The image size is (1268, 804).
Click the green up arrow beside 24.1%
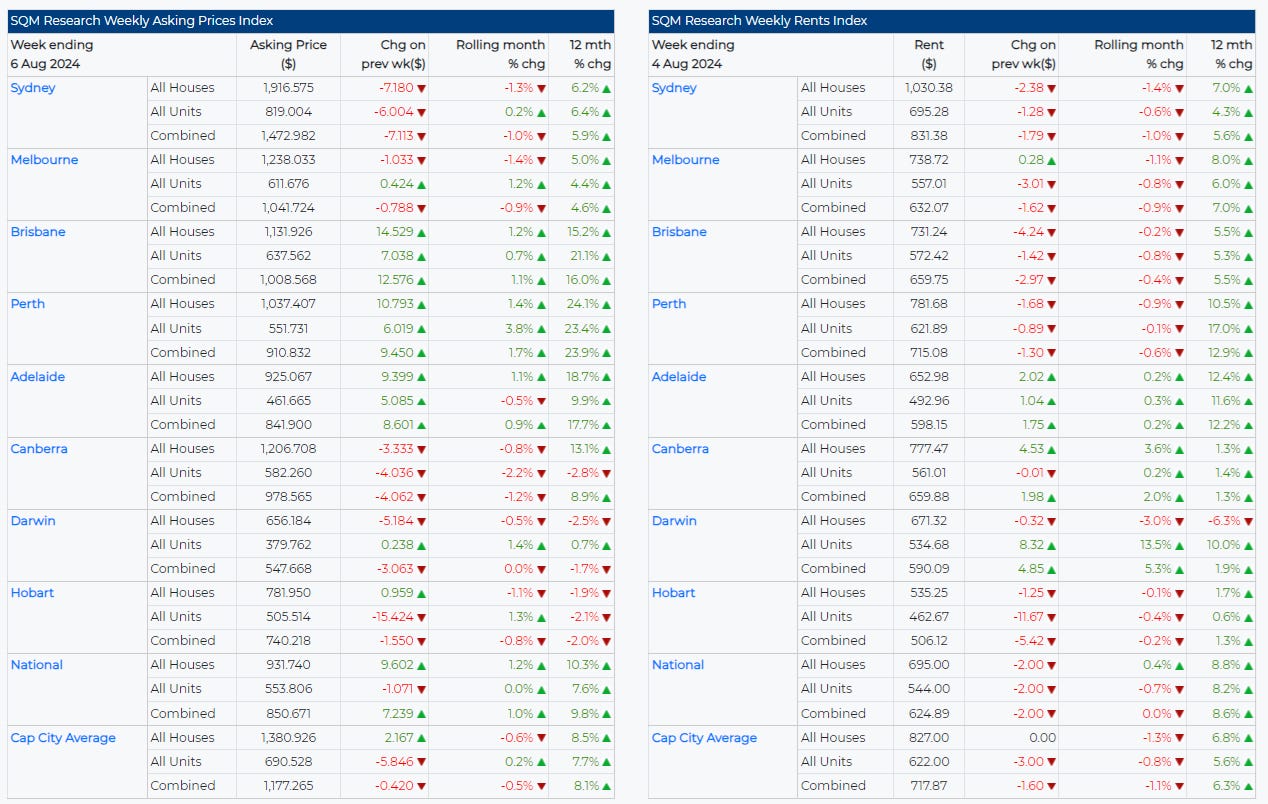point(607,304)
